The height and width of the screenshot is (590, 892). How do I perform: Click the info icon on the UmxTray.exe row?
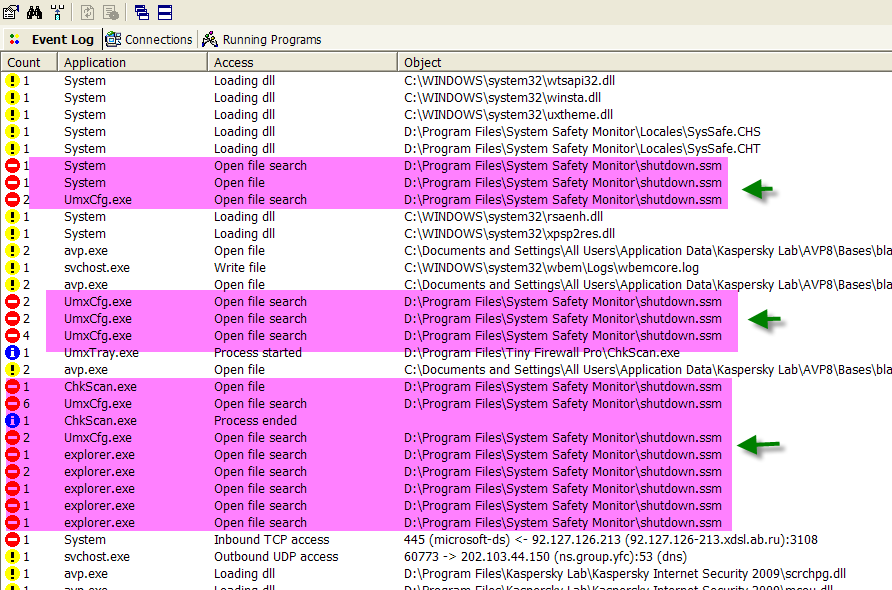coord(12,353)
